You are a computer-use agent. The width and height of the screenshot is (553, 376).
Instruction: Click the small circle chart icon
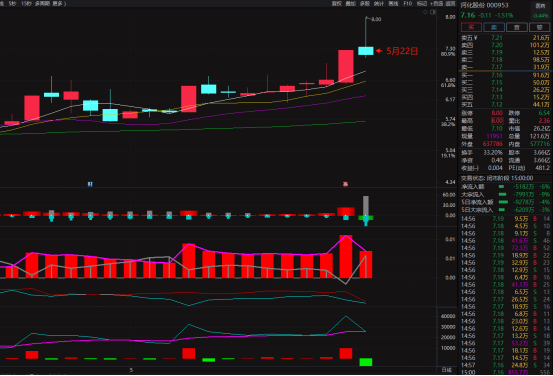[425, 12]
